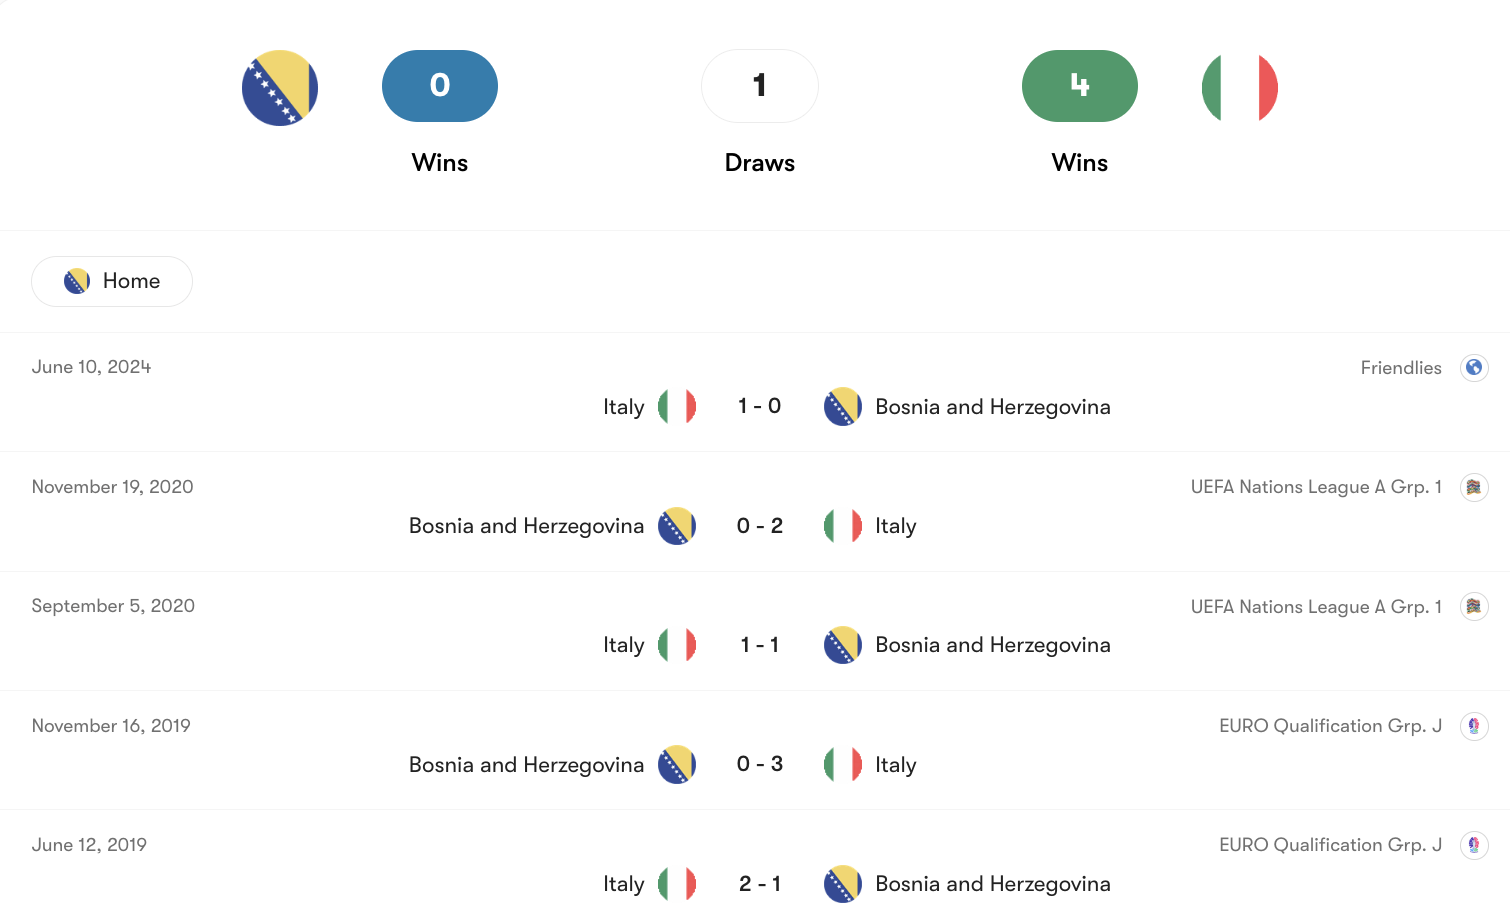Click the Draws label in the summary bar
The width and height of the screenshot is (1510, 924).
click(760, 162)
